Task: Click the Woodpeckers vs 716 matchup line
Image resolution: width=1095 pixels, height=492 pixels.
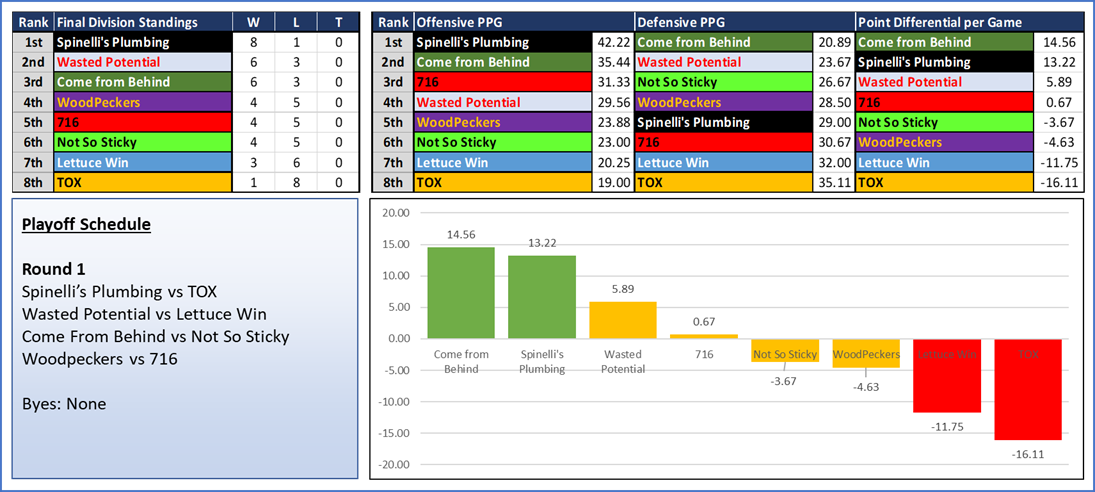Action: (x=100, y=359)
